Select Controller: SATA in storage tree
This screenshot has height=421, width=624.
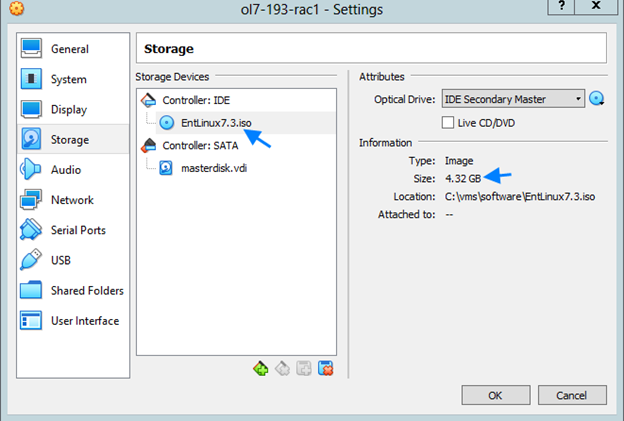point(236,146)
